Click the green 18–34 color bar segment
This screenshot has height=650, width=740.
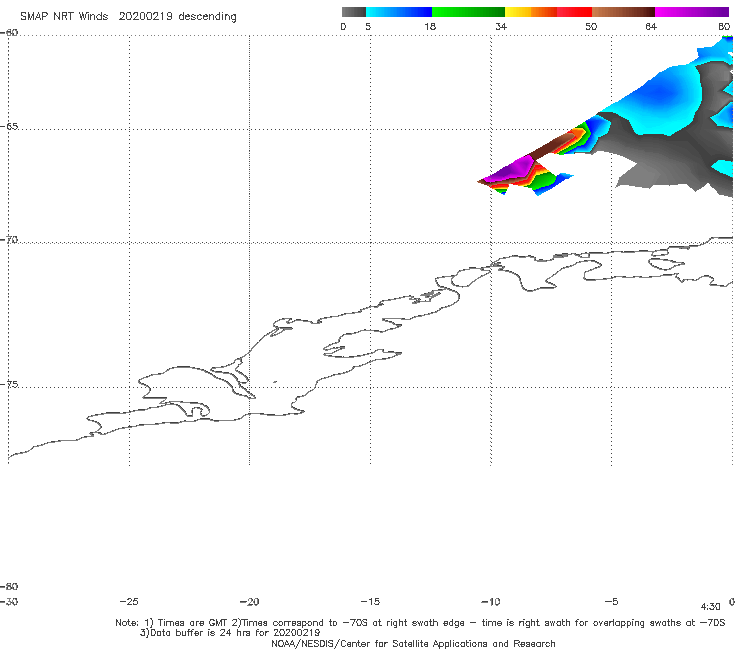point(468,12)
